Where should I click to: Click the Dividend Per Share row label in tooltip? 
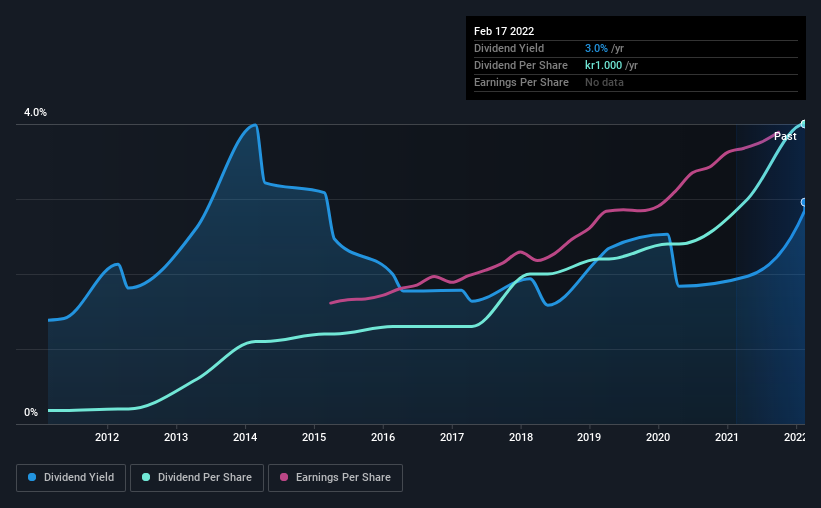pyautogui.click(x=520, y=65)
